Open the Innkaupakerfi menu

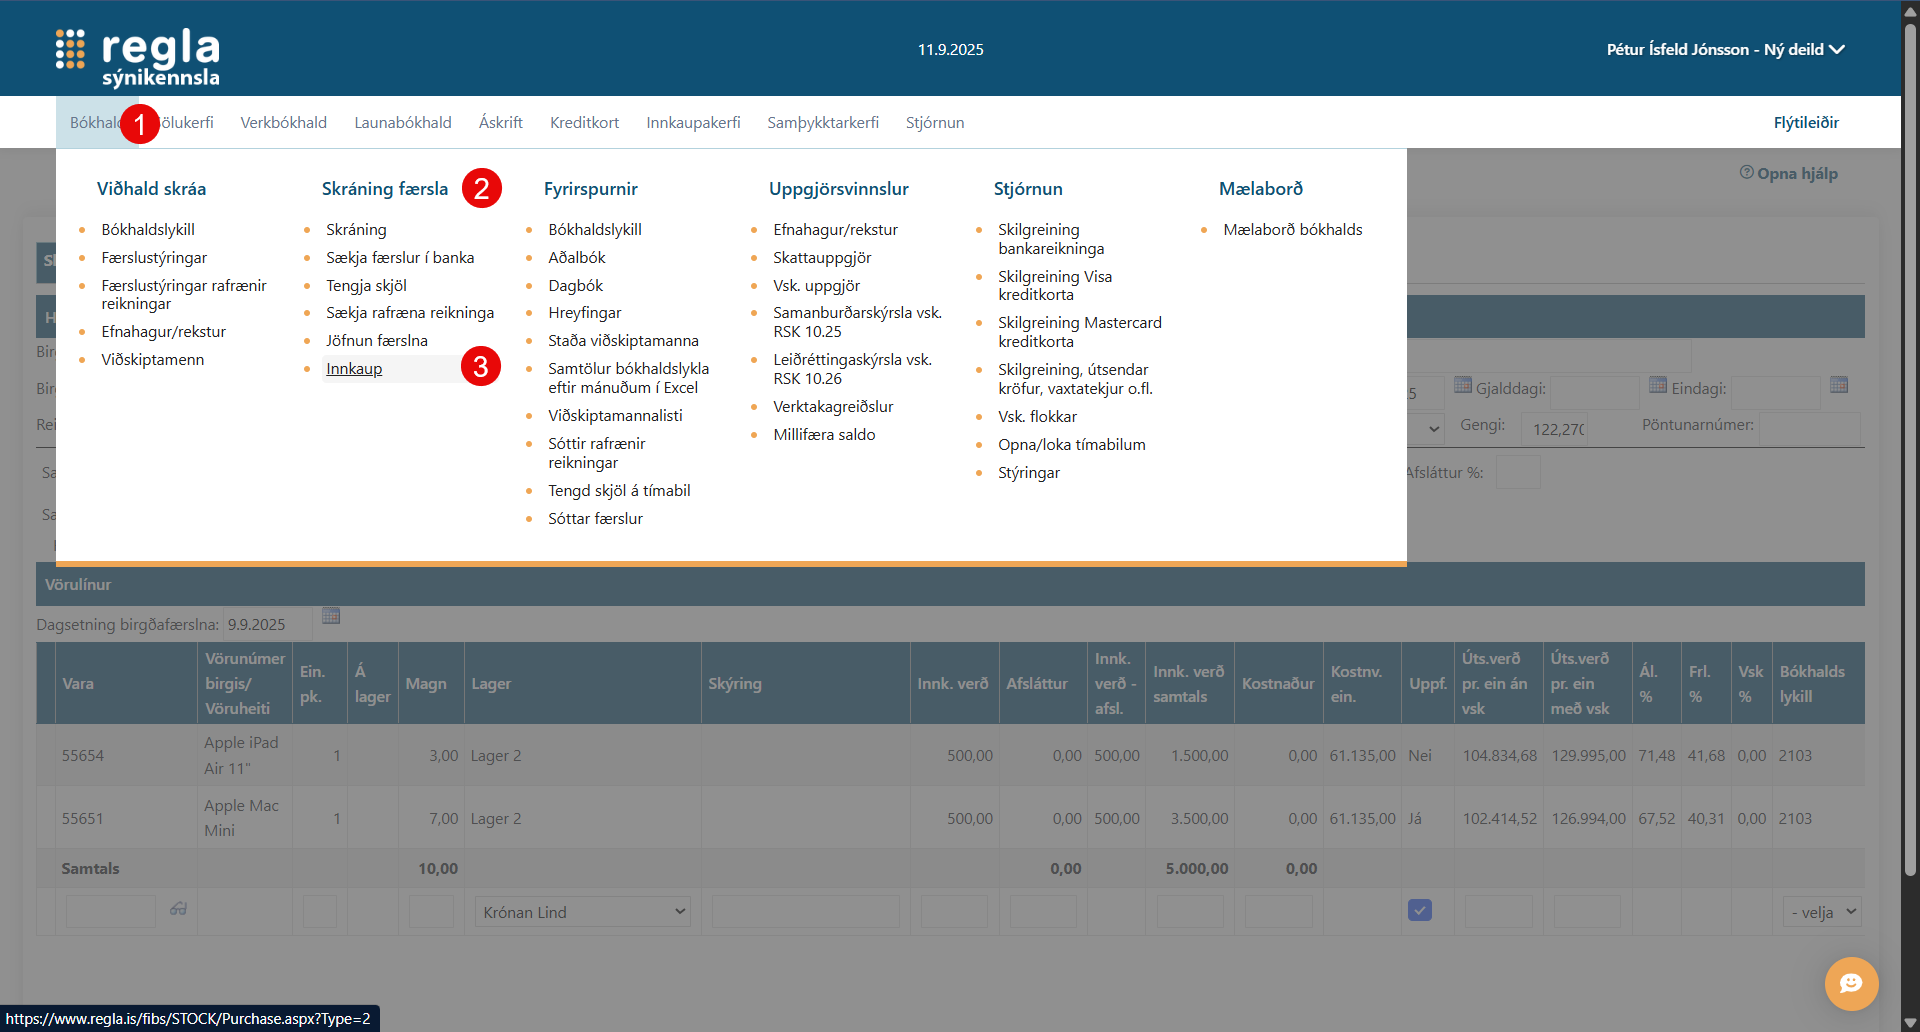point(693,122)
